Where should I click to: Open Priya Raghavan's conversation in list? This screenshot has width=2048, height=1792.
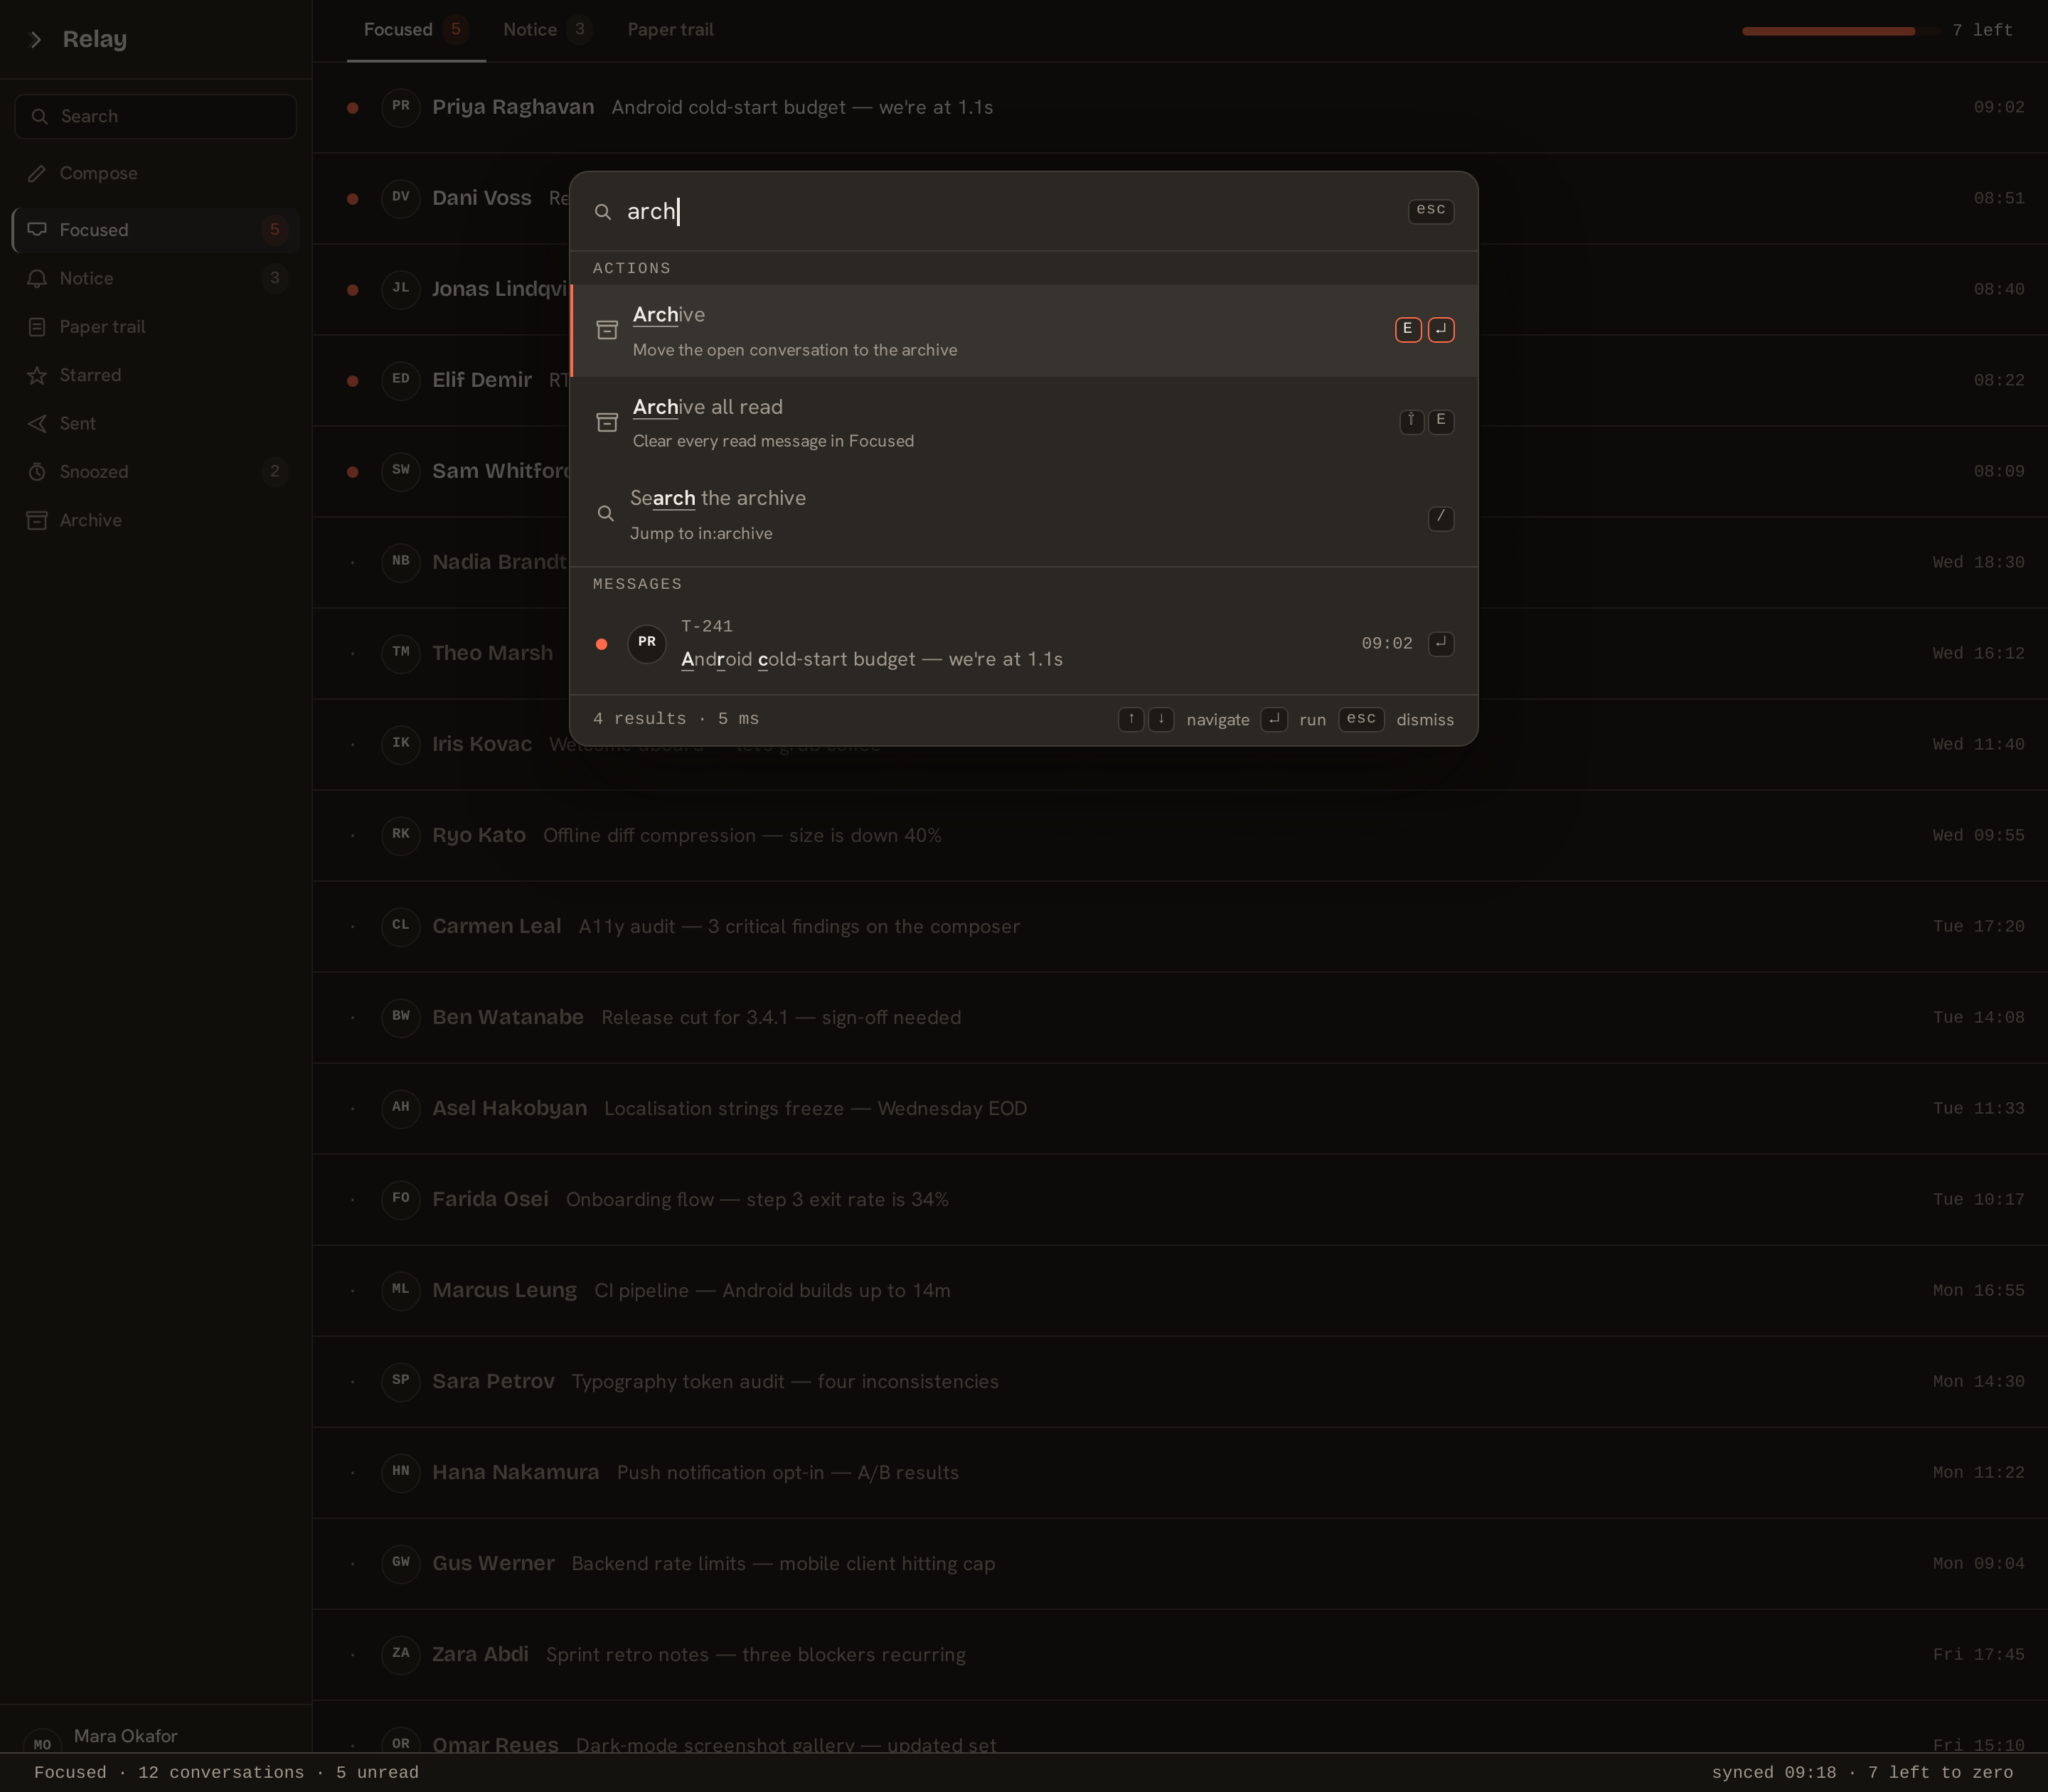click(1180, 107)
